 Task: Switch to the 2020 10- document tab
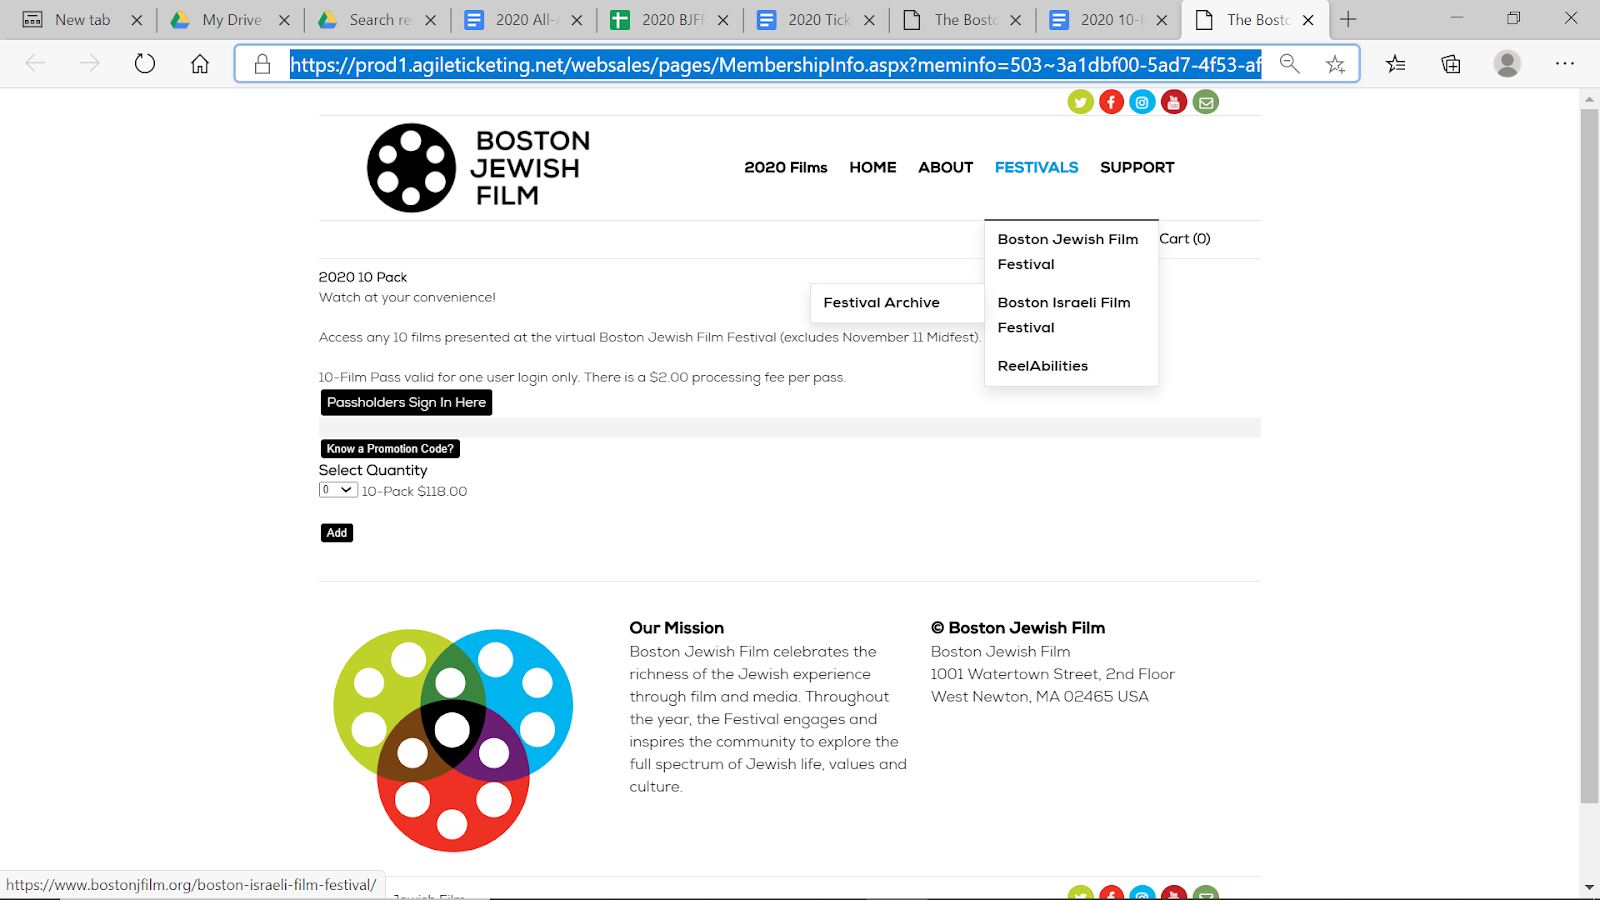1108,20
